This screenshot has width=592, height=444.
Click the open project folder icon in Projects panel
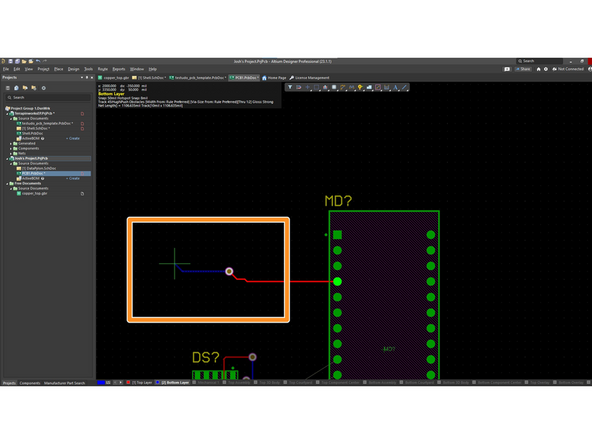pos(25,88)
